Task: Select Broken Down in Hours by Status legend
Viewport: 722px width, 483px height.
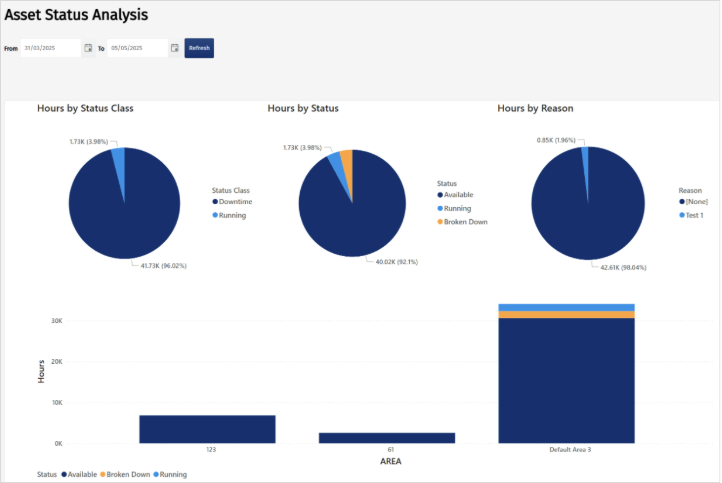Action: [x=462, y=222]
